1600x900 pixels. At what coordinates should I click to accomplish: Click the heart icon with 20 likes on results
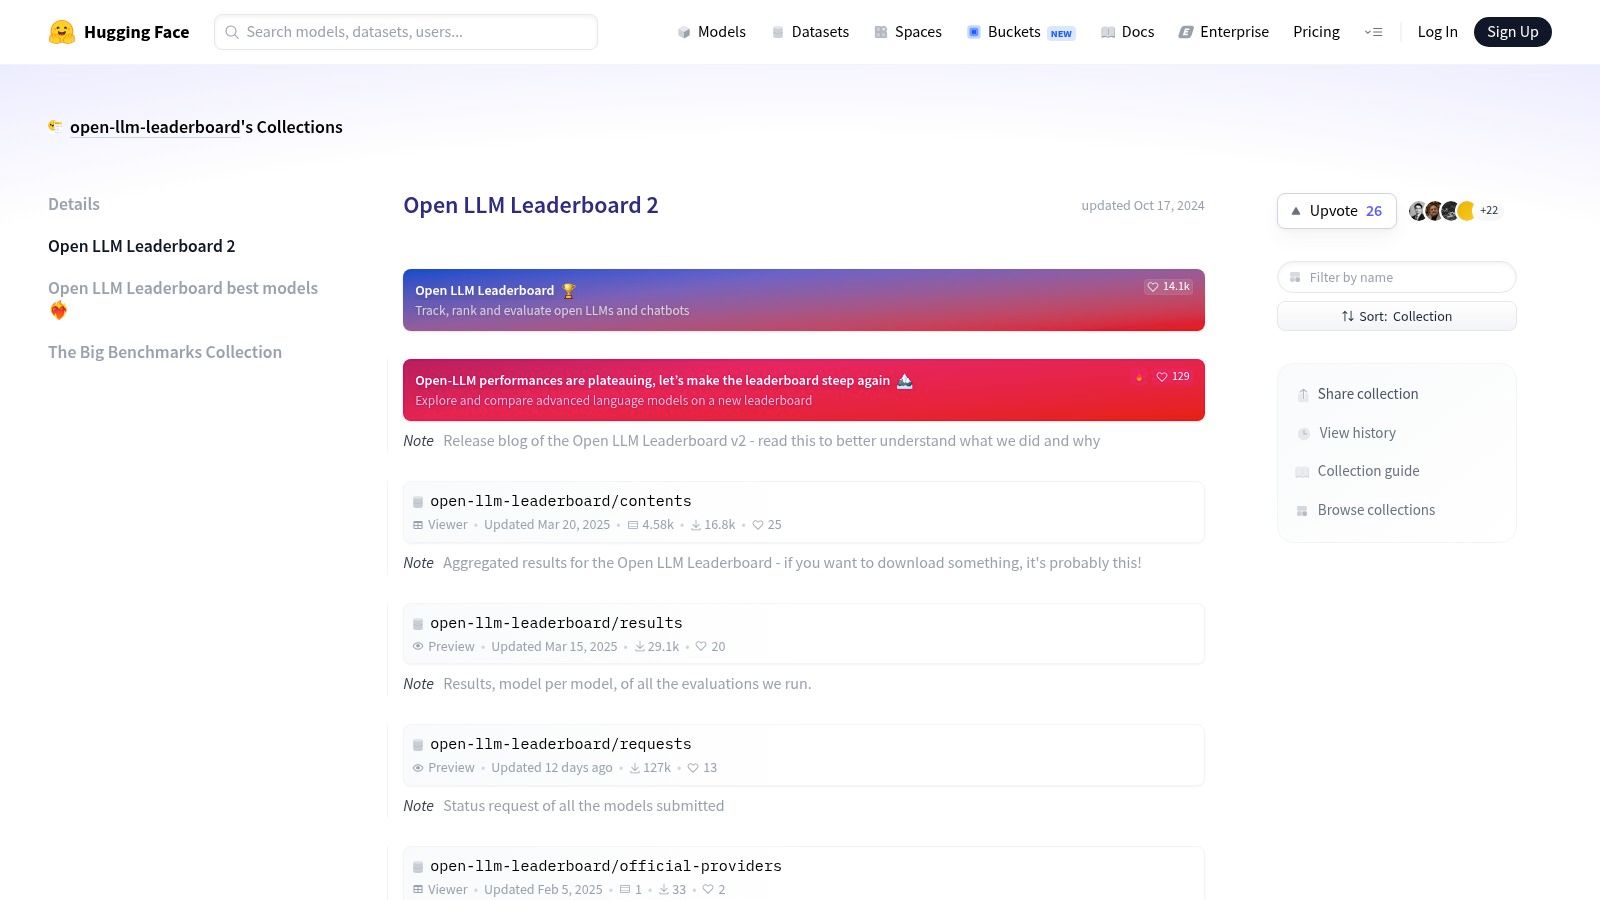(701, 647)
